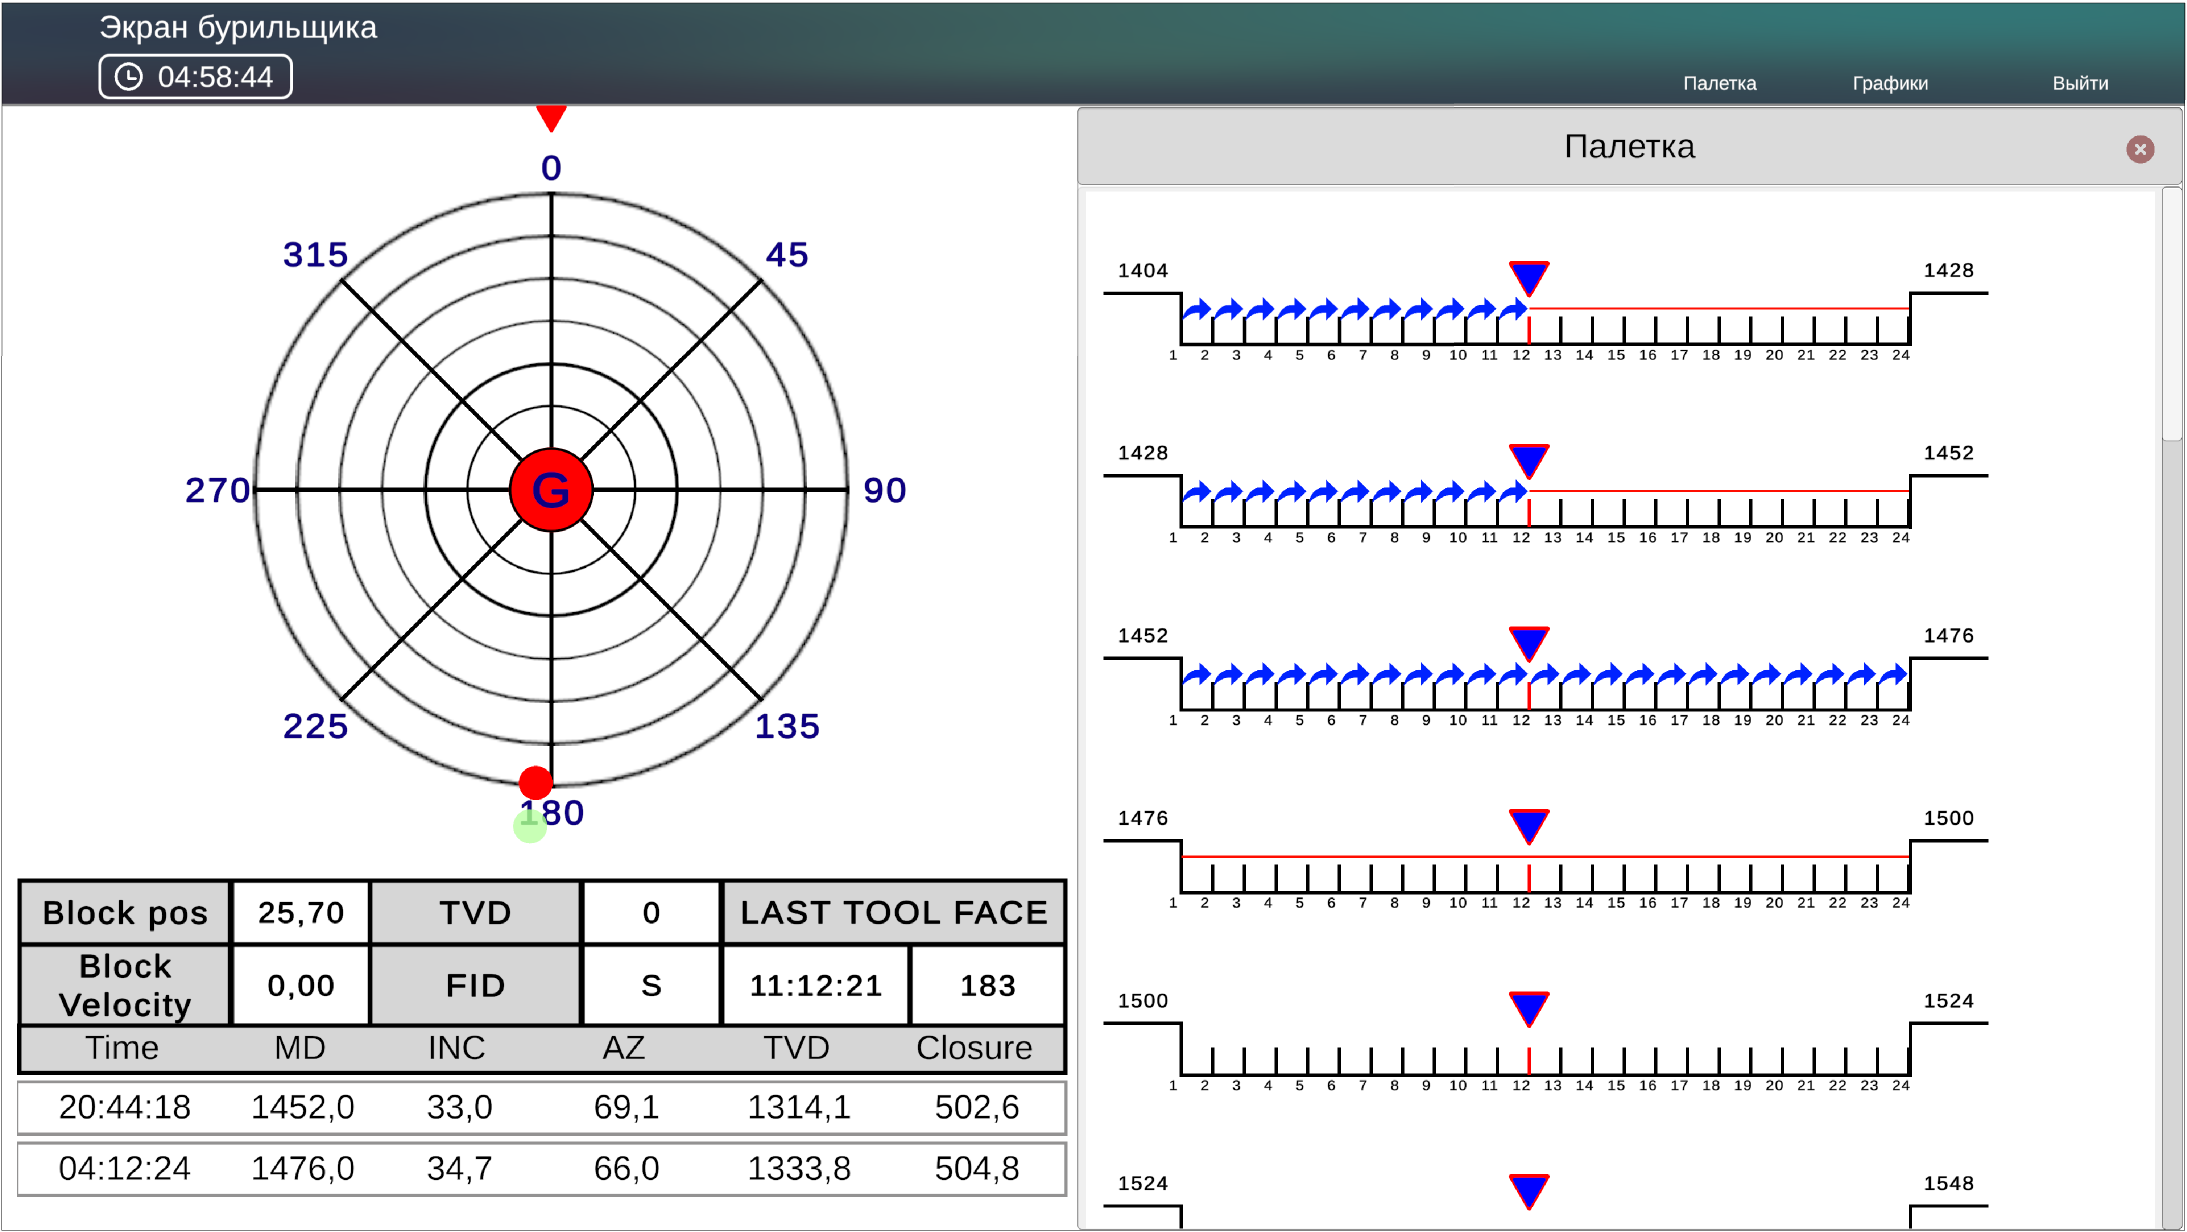Open the Графики menu item

pyautogui.click(x=1889, y=83)
